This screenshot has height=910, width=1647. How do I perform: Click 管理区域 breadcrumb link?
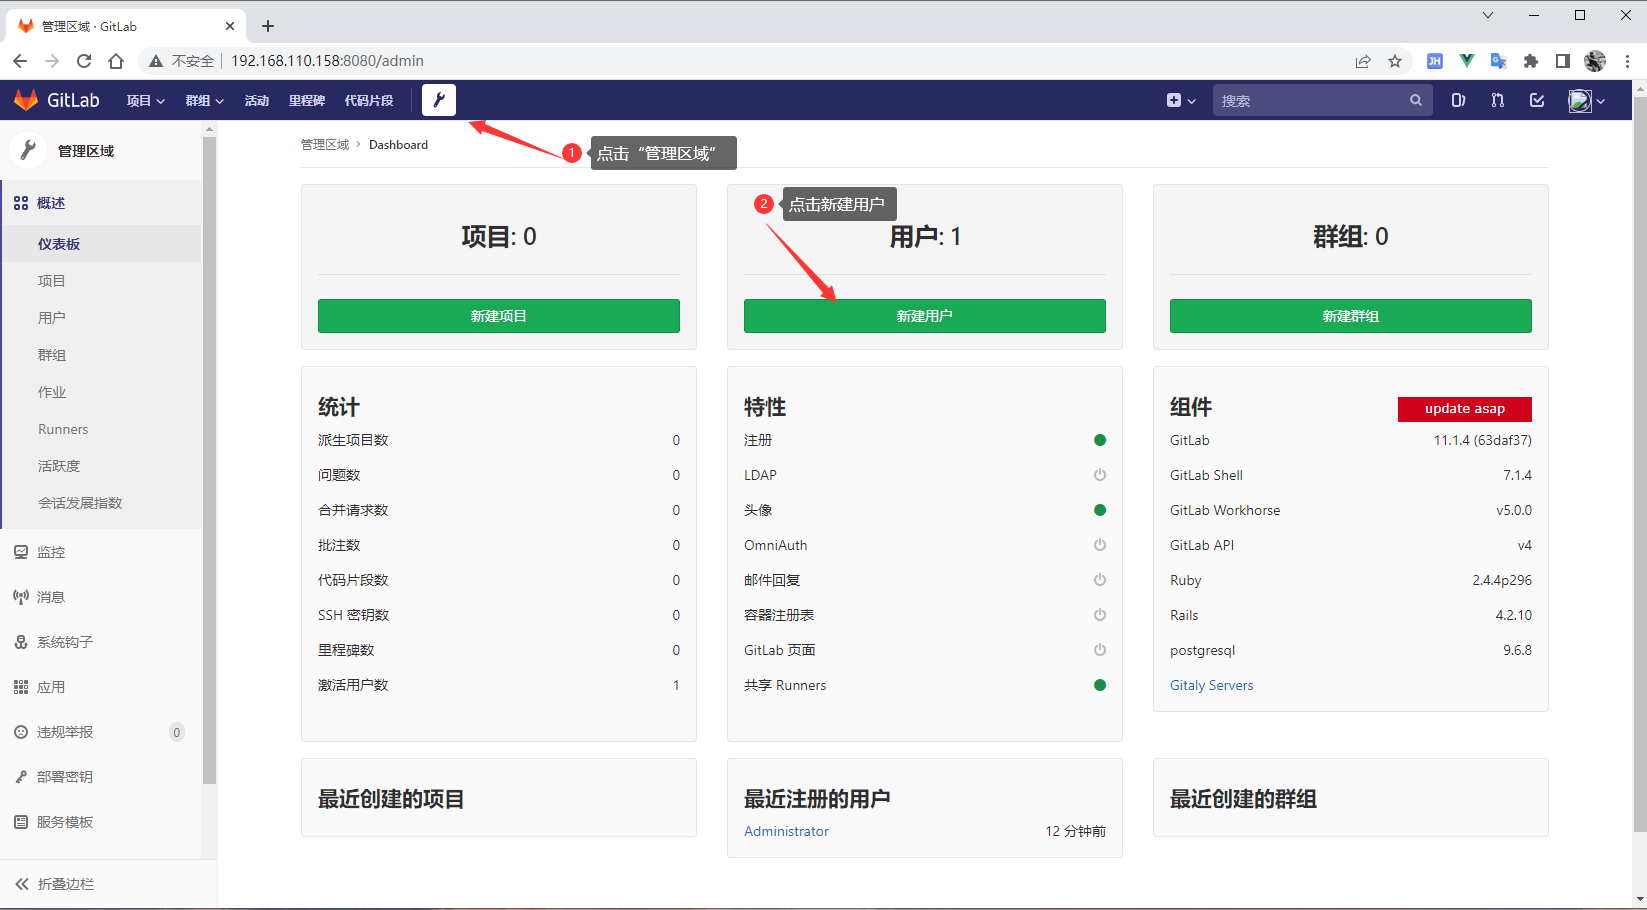click(x=325, y=145)
